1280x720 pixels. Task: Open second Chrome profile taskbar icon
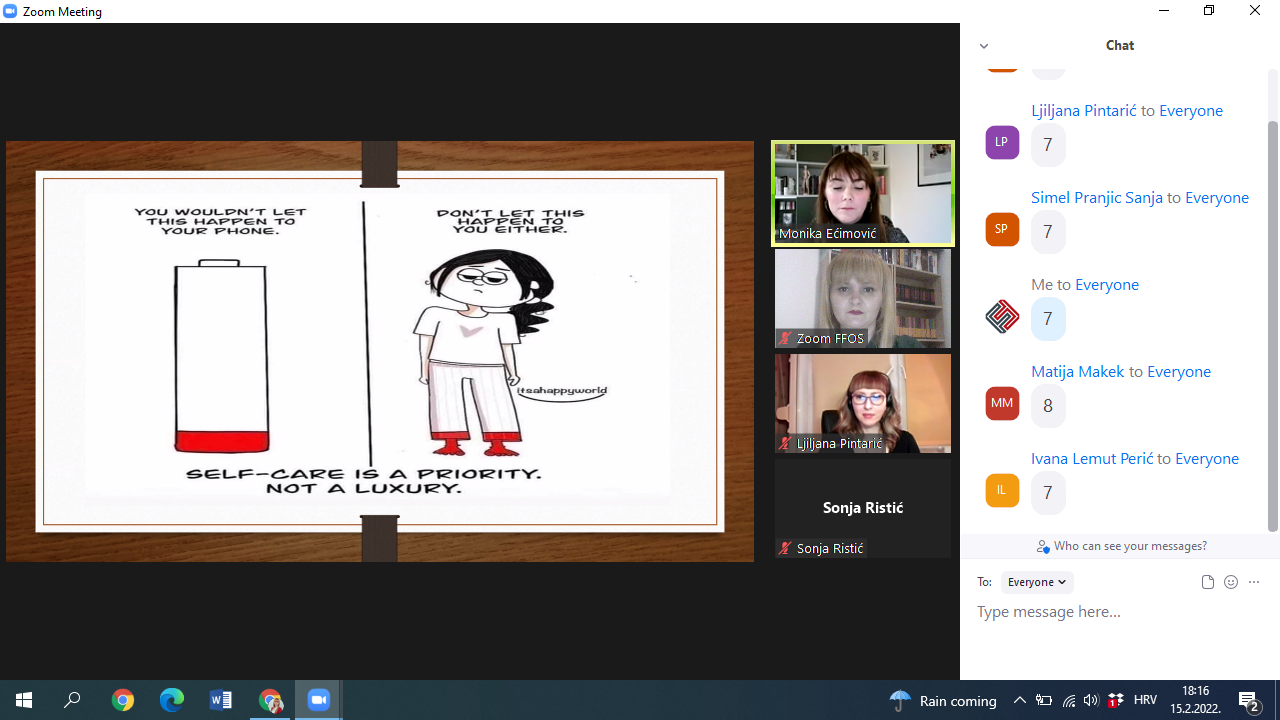point(270,700)
